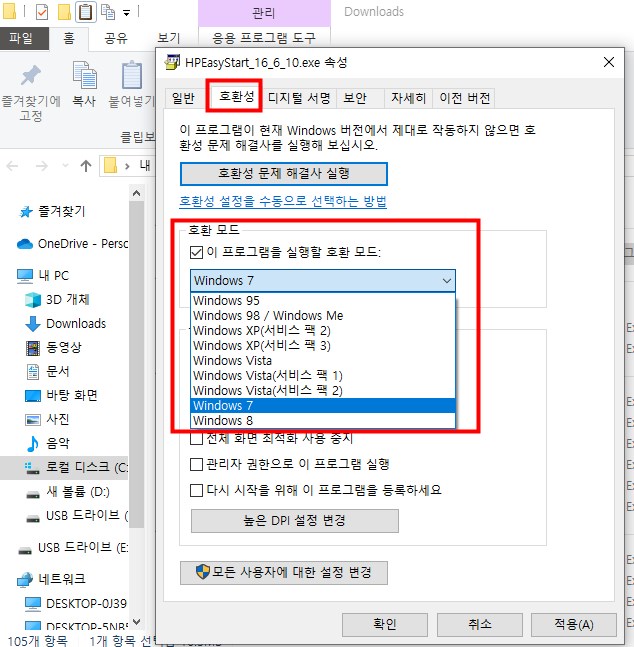
Task: Enable 다시 시작을 위해 이 프로그램을 등록하세요 checkbox
Action: (x=196, y=490)
